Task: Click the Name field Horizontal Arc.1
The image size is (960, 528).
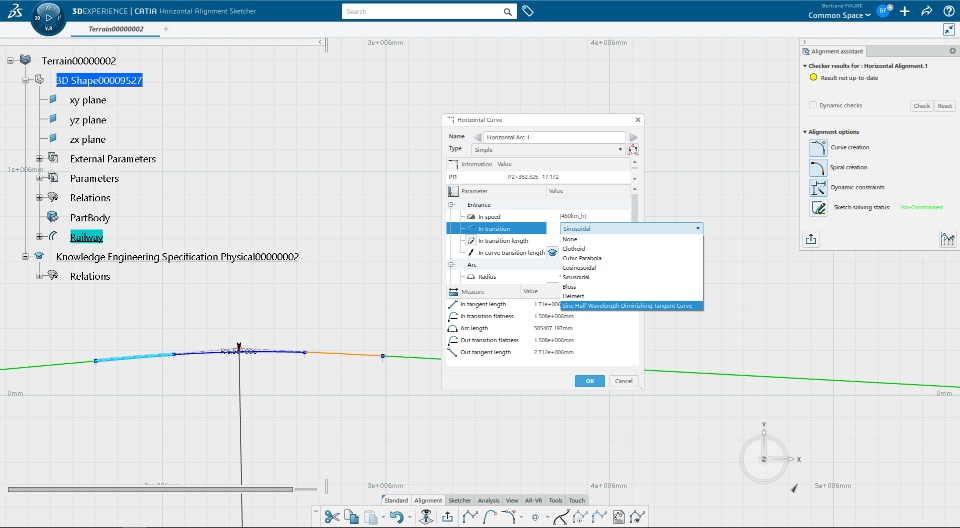Action: (554, 137)
